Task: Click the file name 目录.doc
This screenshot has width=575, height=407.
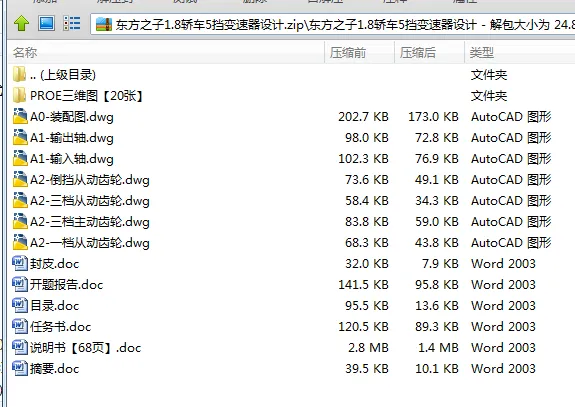Action: pyautogui.click(x=54, y=305)
